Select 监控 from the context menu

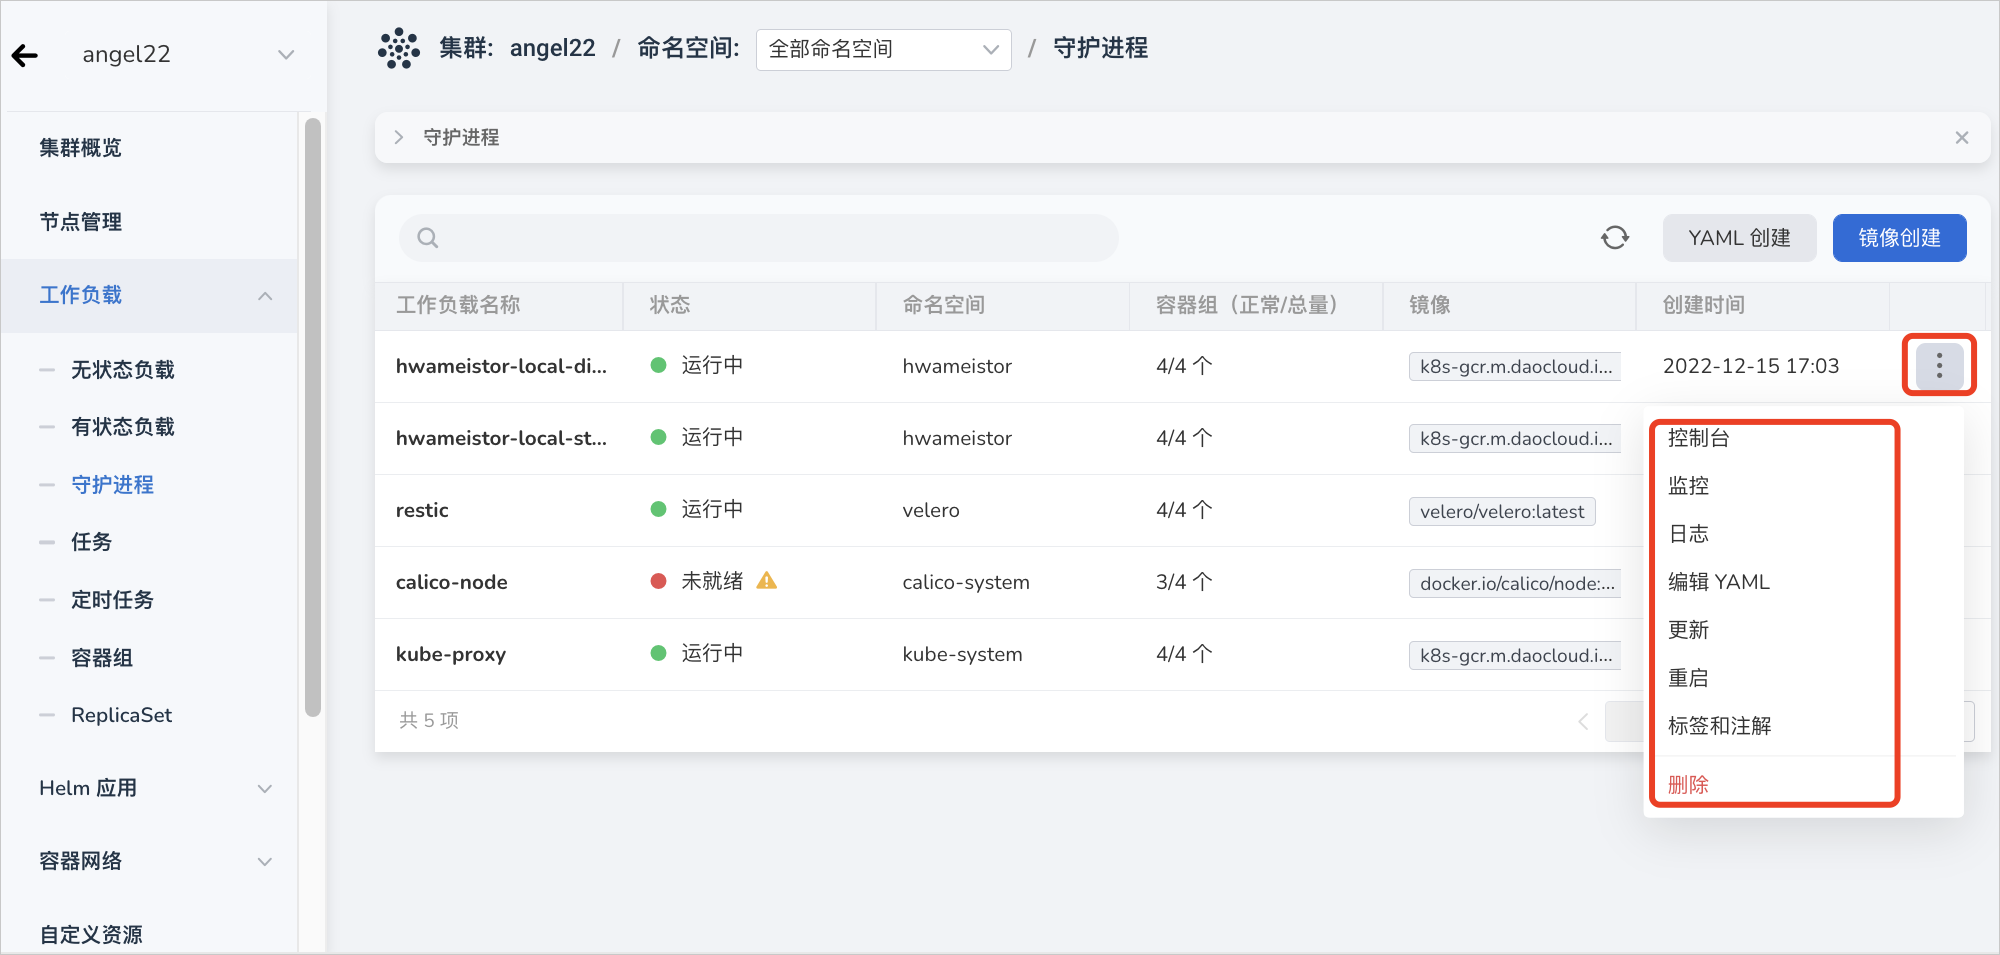tap(1688, 486)
